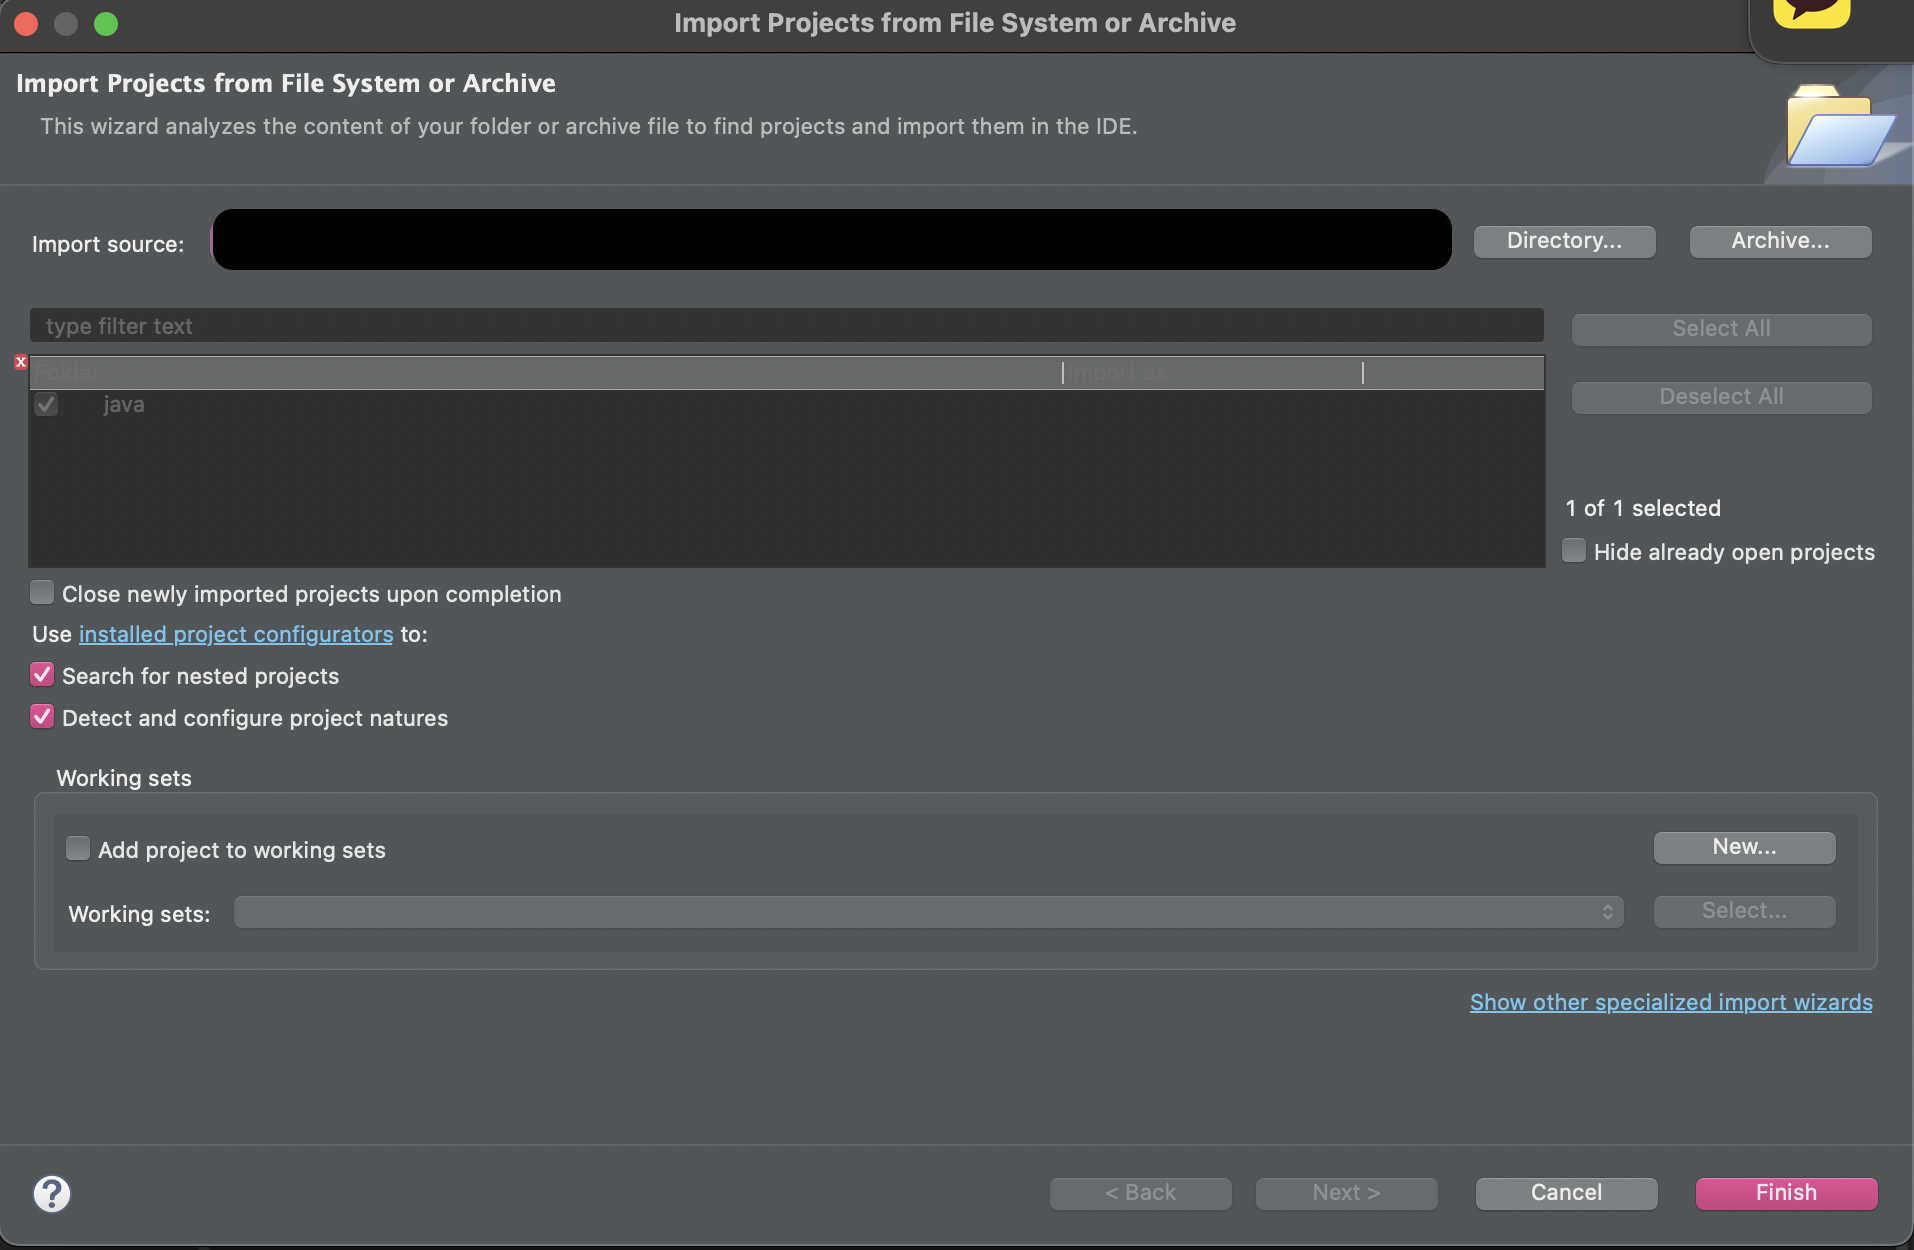Toggle the java folder checkbox
This screenshot has width=1914, height=1250.
point(46,405)
